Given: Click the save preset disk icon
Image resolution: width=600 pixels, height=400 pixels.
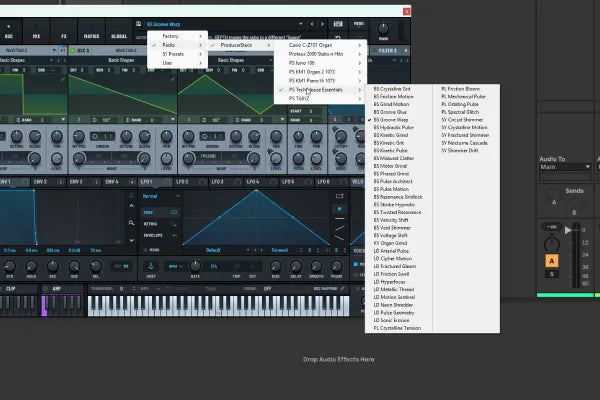Looking at the screenshot, I should pos(139,24).
